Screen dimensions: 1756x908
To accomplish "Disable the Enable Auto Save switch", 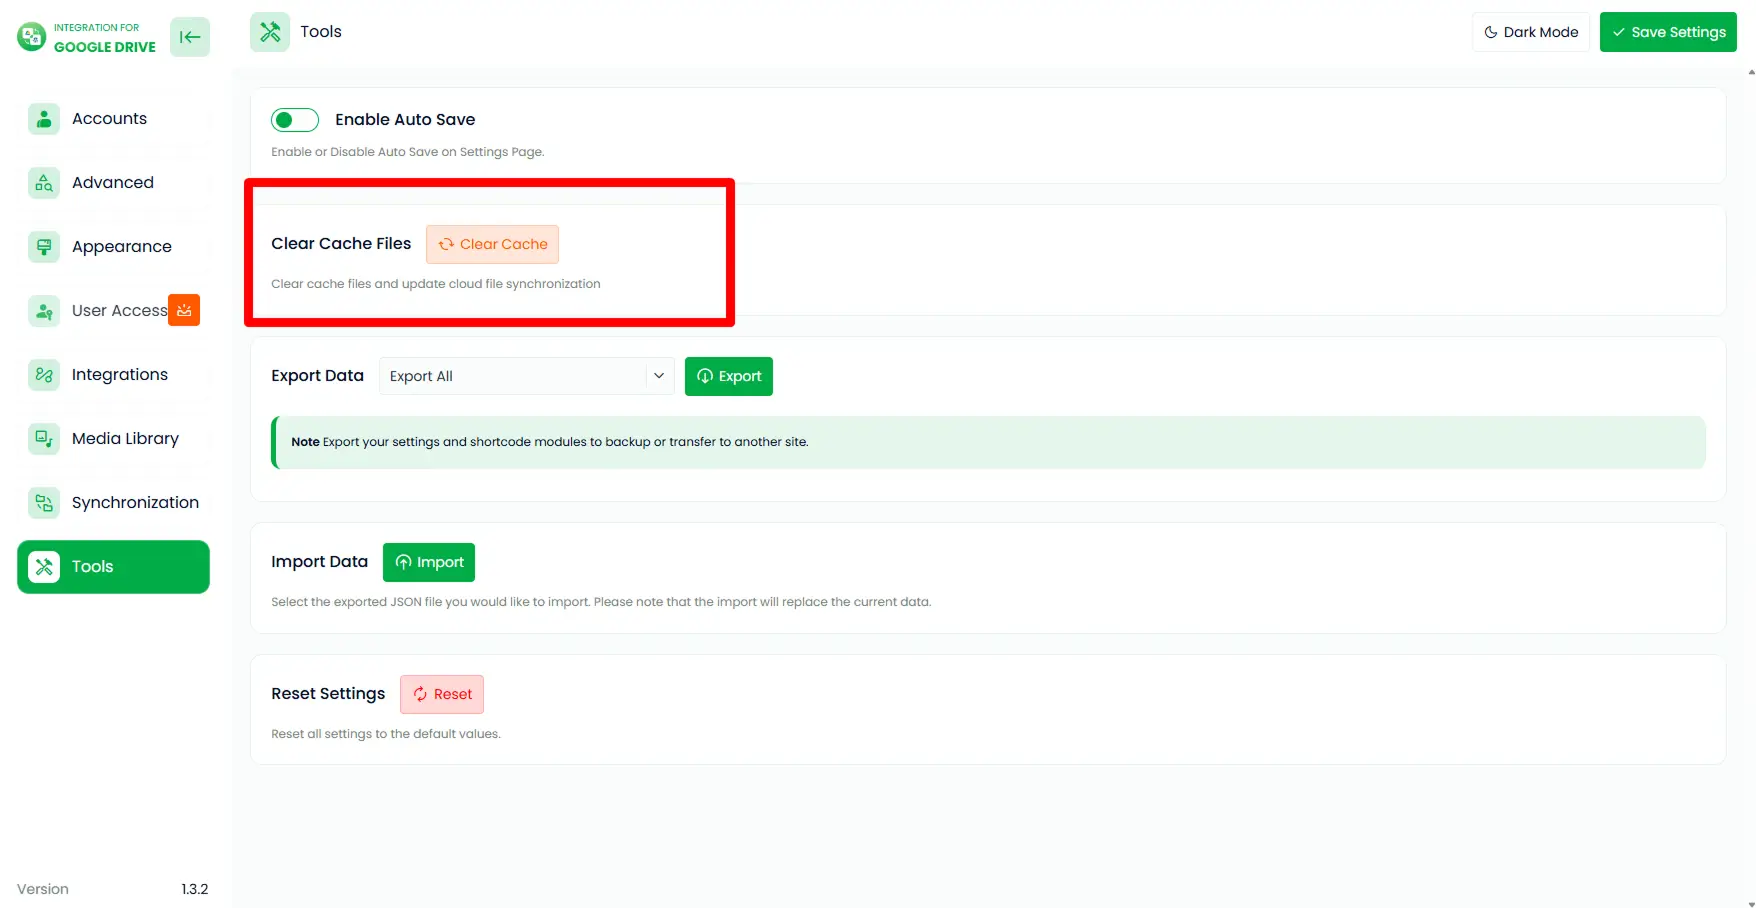I will click(x=294, y=119).
